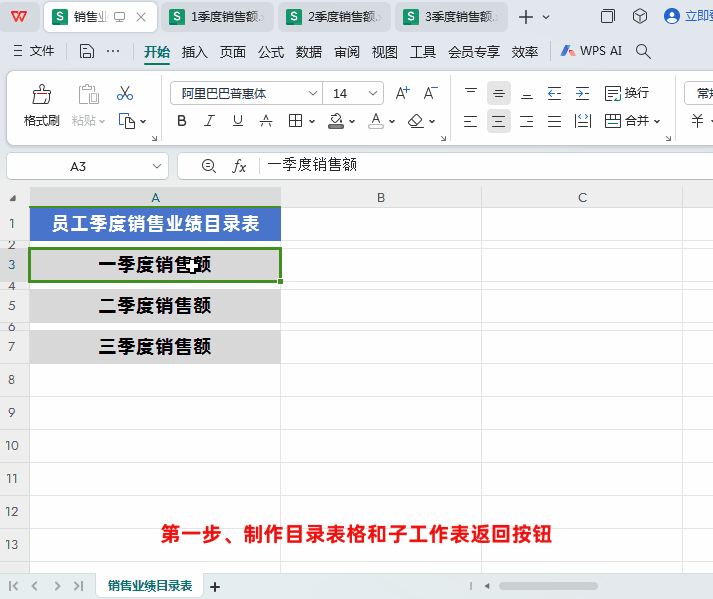Click the Format Painter brush icon

[41, 95]
